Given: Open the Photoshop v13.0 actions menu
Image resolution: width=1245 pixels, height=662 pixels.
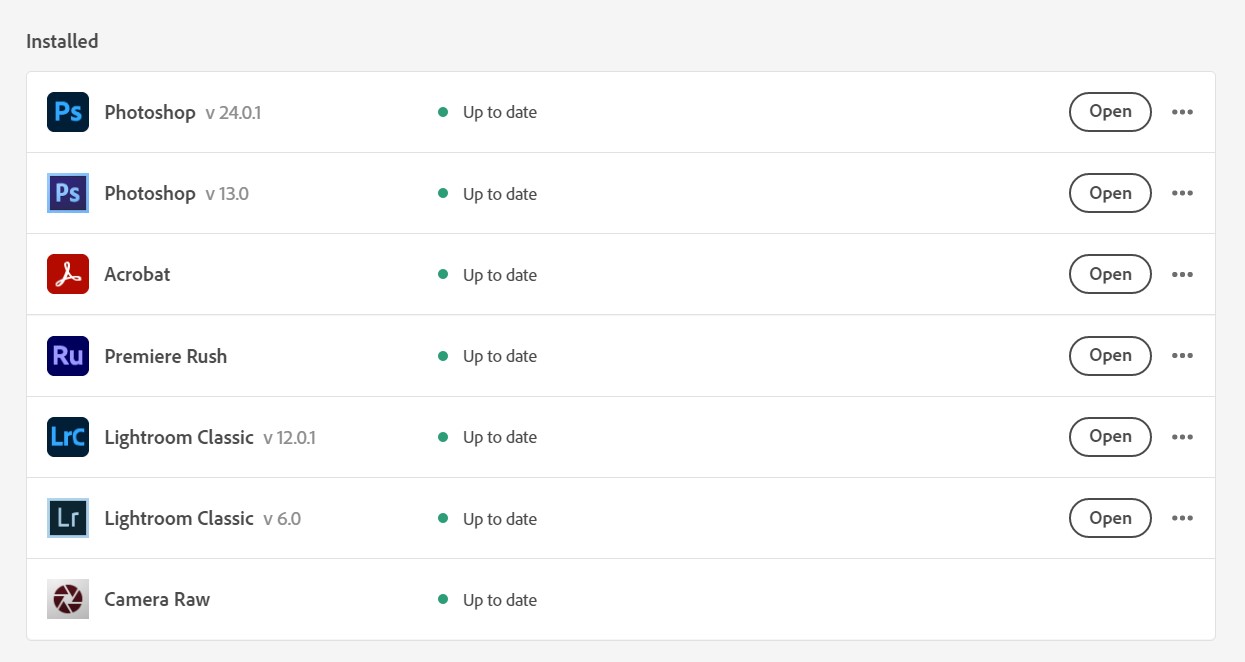Looking at the screenshot, I should pos(1183,193).
